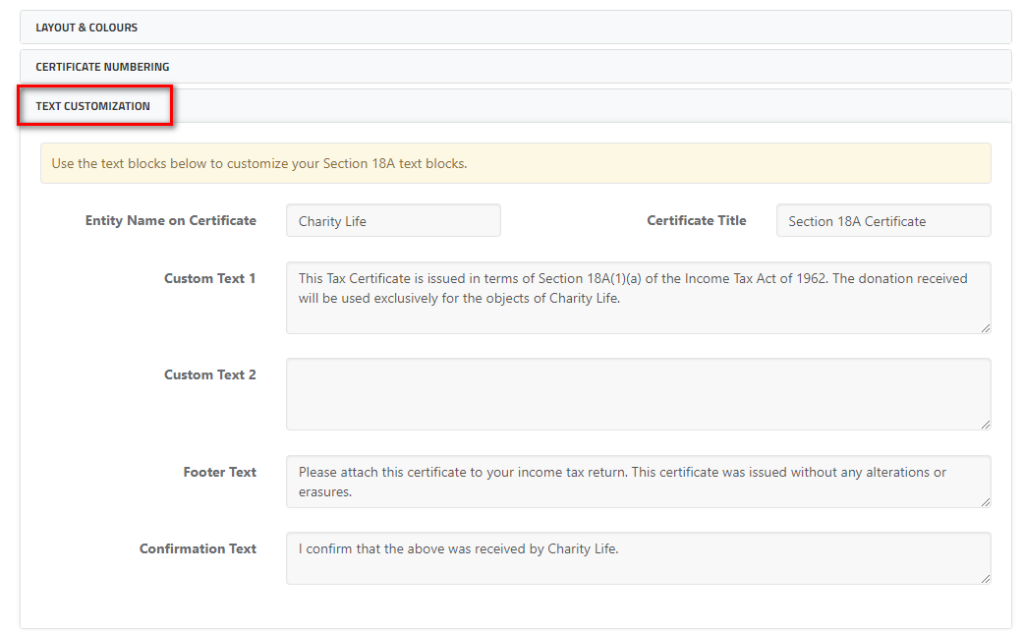Click the Custom Text 2 label
Viewport: 1024px width, 631px height.
click(210, 375)
